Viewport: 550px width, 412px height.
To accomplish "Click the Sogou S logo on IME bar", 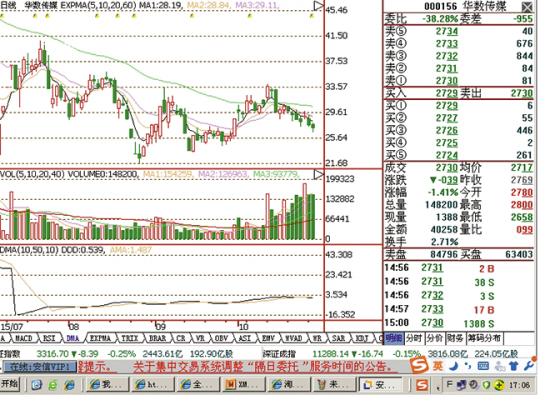I will [420, 365].
